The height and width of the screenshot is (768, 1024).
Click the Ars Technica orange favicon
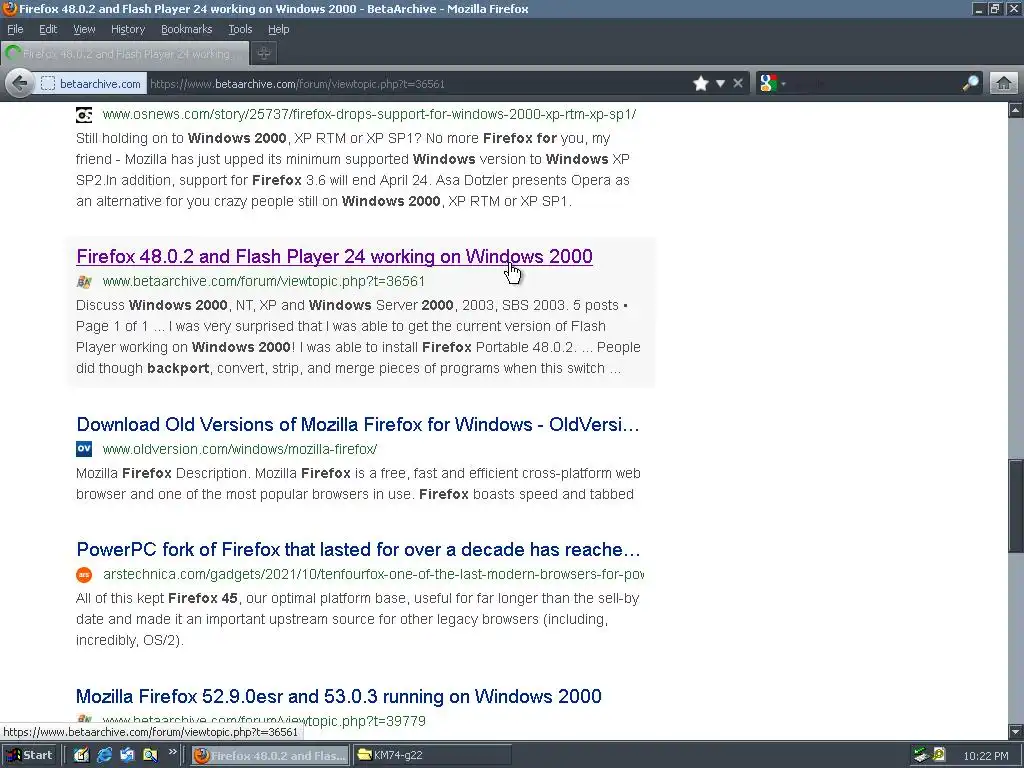pyautogui.click(x=84, y=575)
